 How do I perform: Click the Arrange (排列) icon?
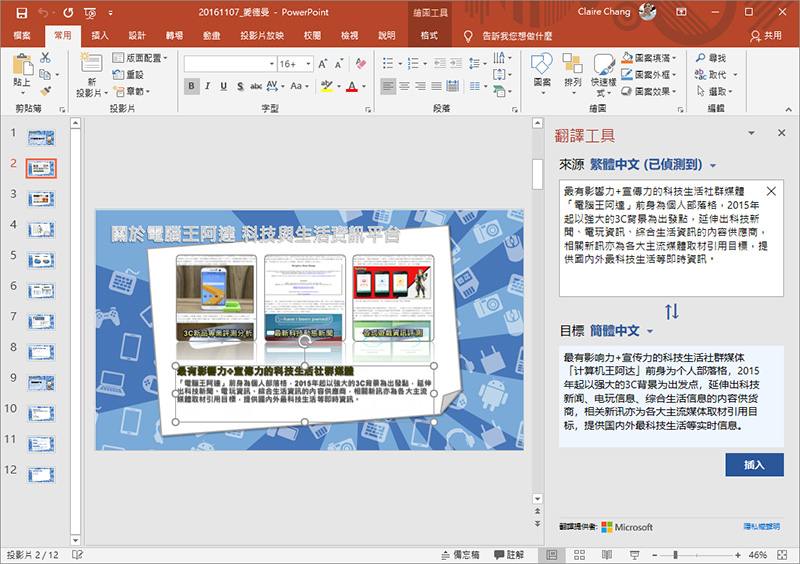tap(572, 64)
